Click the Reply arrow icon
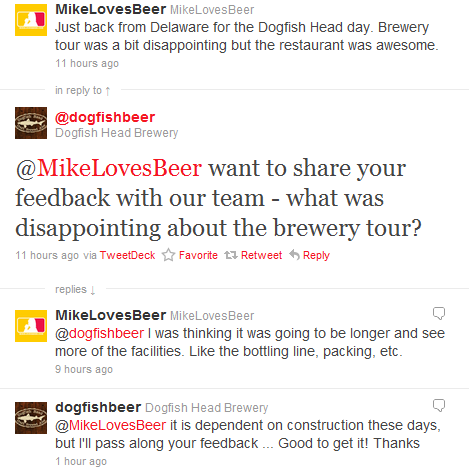This screenshot has height=471, width=469. [294, 255]
